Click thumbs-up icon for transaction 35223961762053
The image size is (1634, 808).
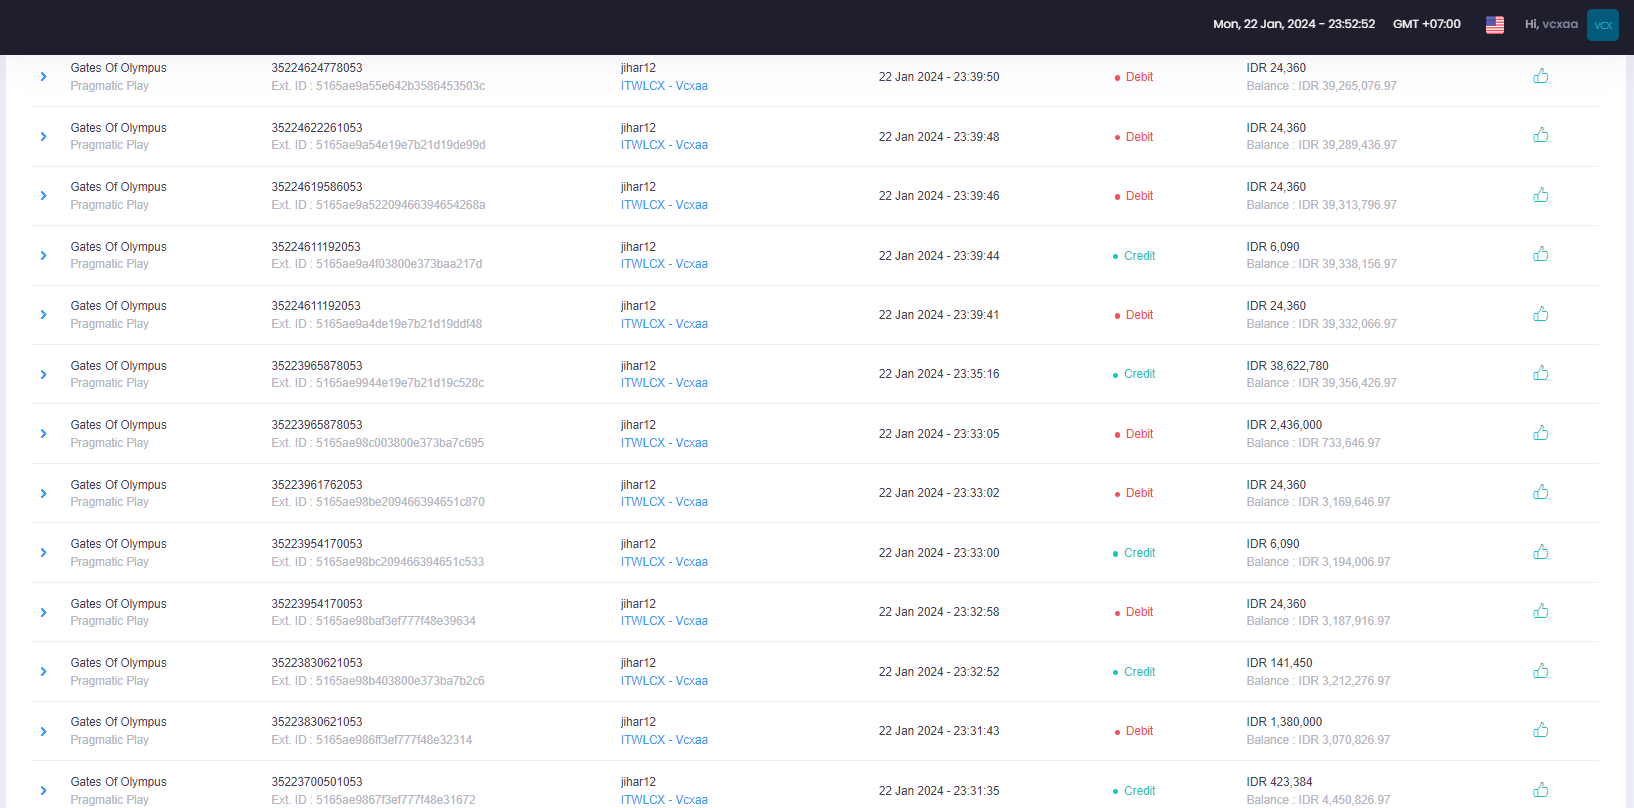click(1541, 492)
